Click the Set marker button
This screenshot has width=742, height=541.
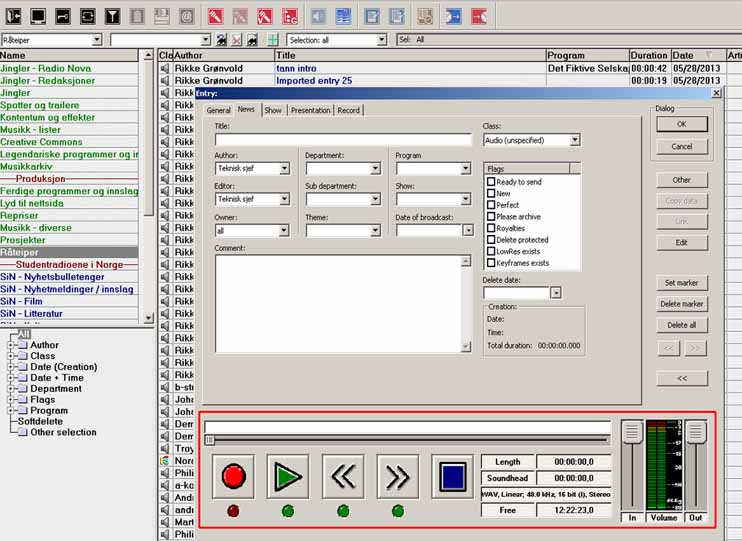(x=681, y=283)
